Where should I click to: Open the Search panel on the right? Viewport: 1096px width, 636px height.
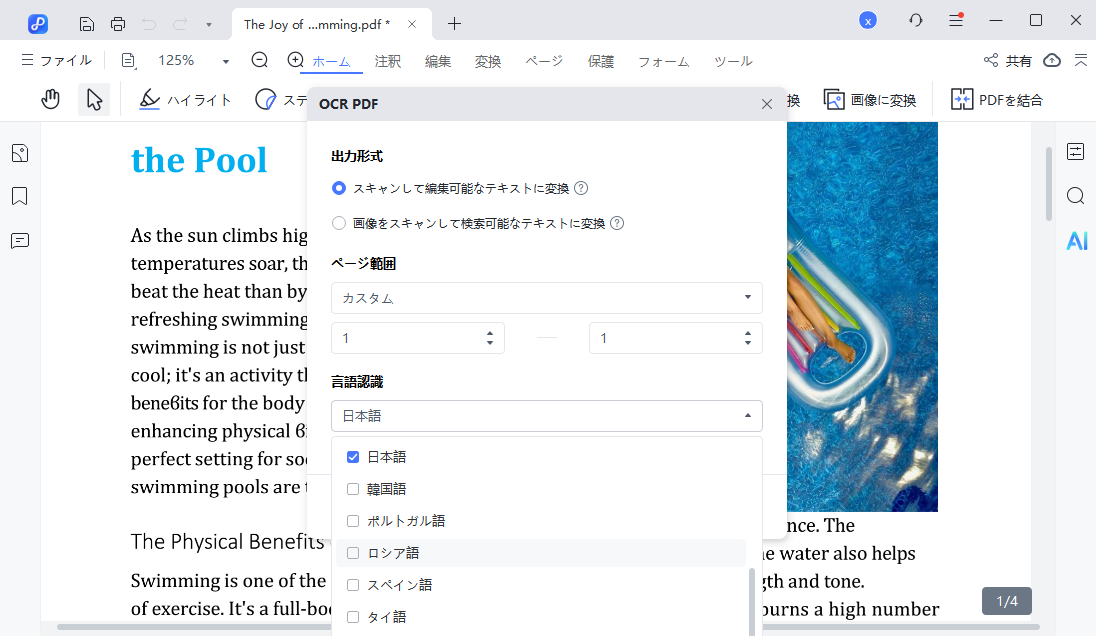[x=1075, y=196]
